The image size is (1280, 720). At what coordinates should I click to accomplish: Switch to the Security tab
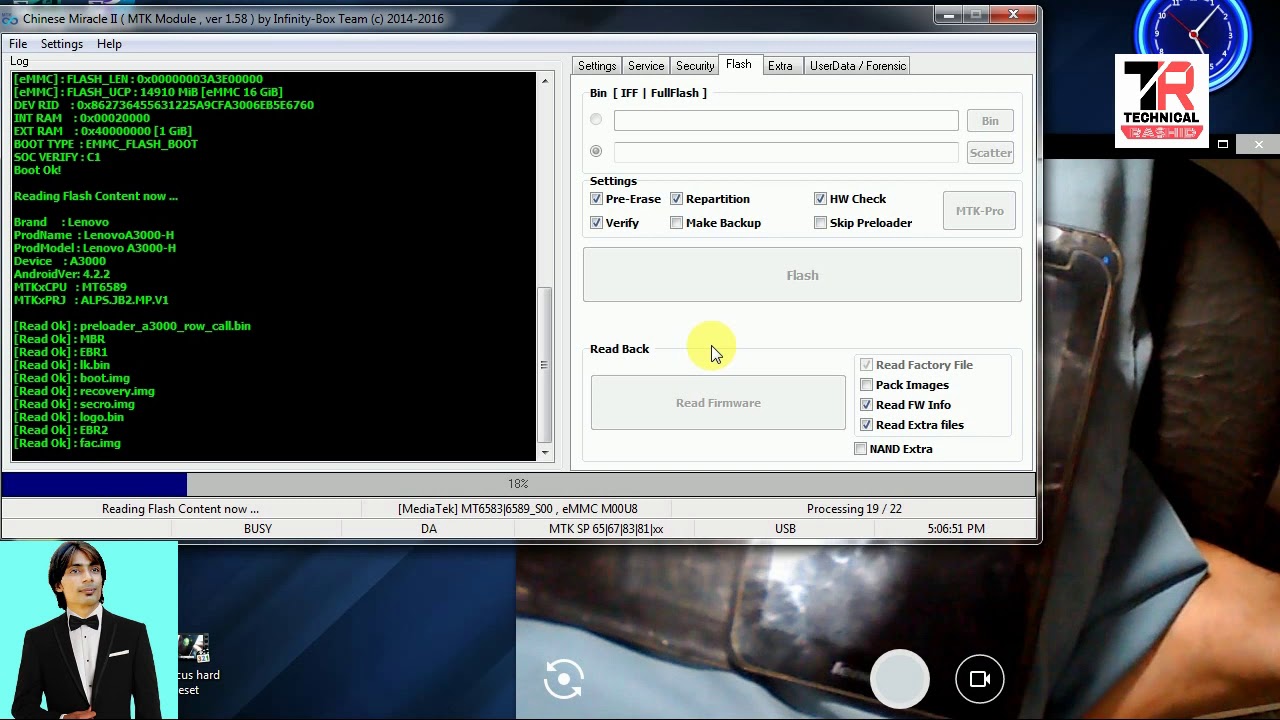coord(695,66)
